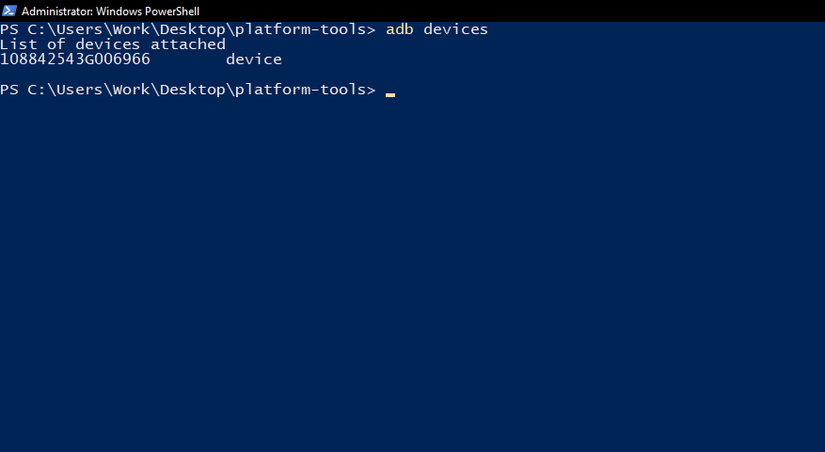This screenshot has height=452, width=825.
Task: Click the word "attached" in the output
Action: coord(188,44)
